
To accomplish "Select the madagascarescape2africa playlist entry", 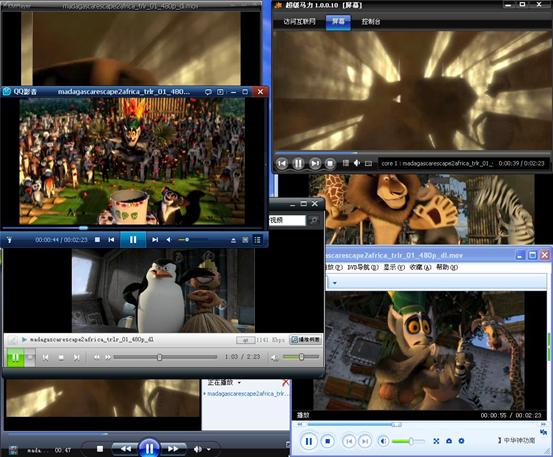I will pyautogui.click(x=247, y=394).
